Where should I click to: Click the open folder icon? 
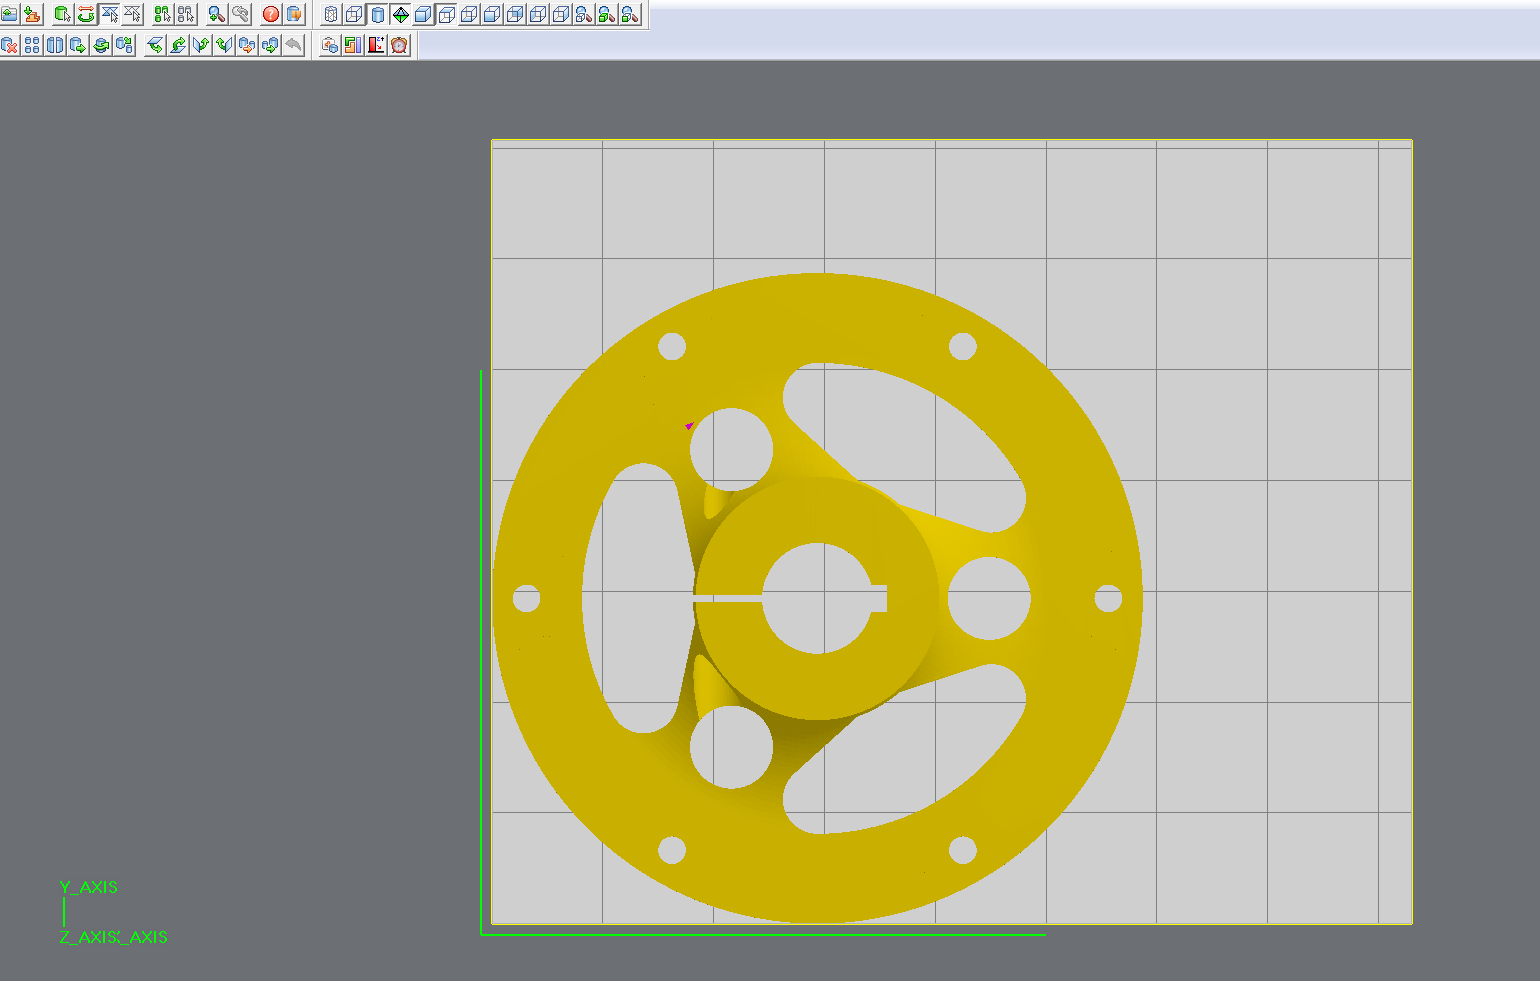pyautogui.click(x=9, y=14)
